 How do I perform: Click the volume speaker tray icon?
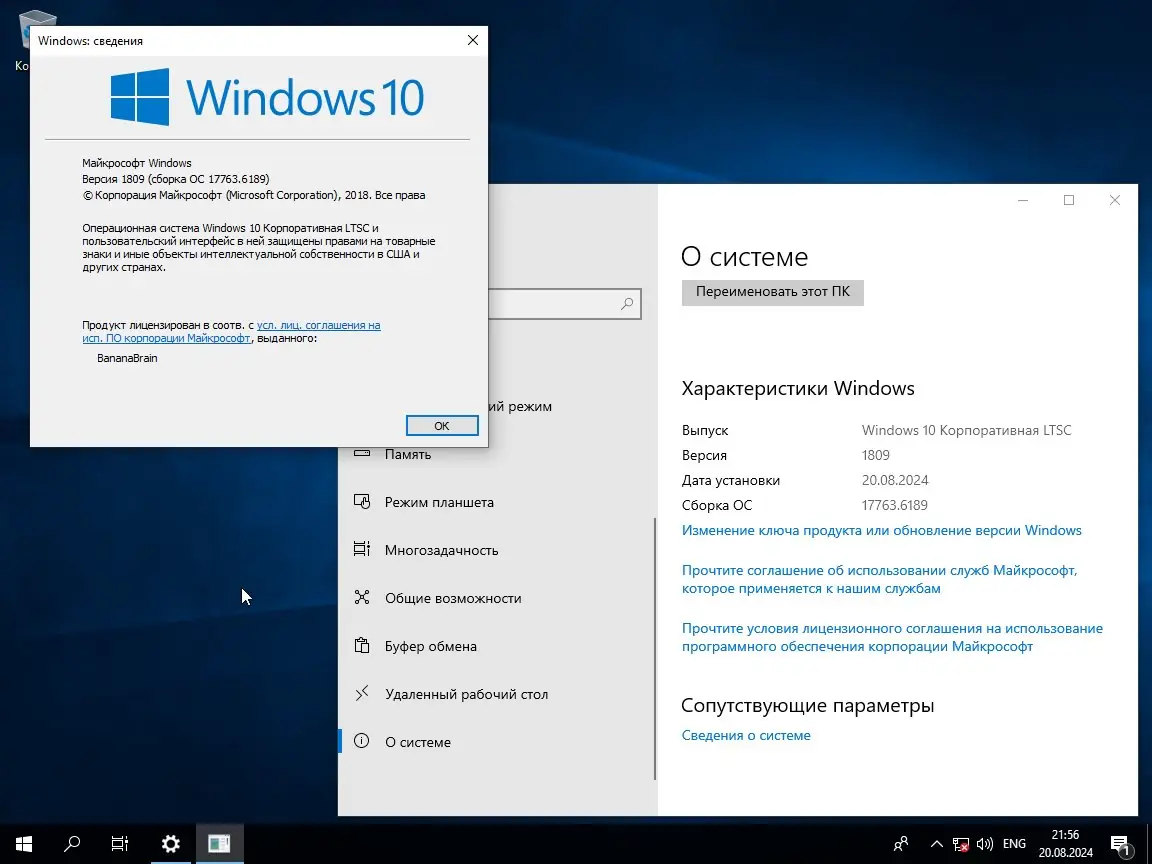pyautogui.click(x=985, y=843)
